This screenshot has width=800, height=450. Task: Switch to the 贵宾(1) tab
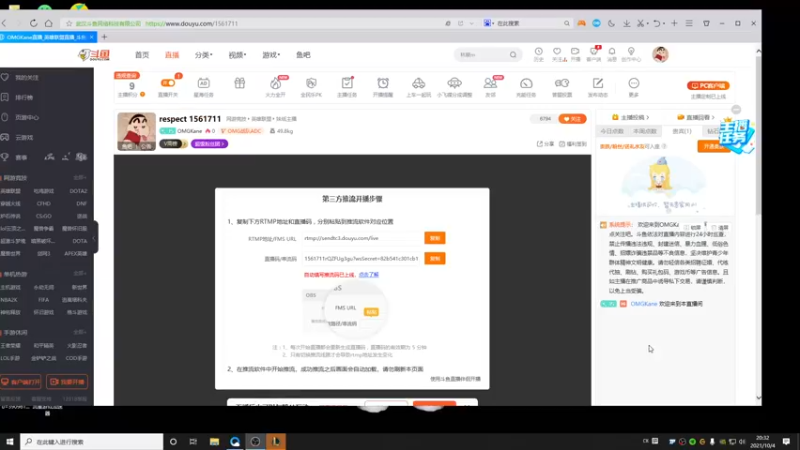tap(682, 131)
